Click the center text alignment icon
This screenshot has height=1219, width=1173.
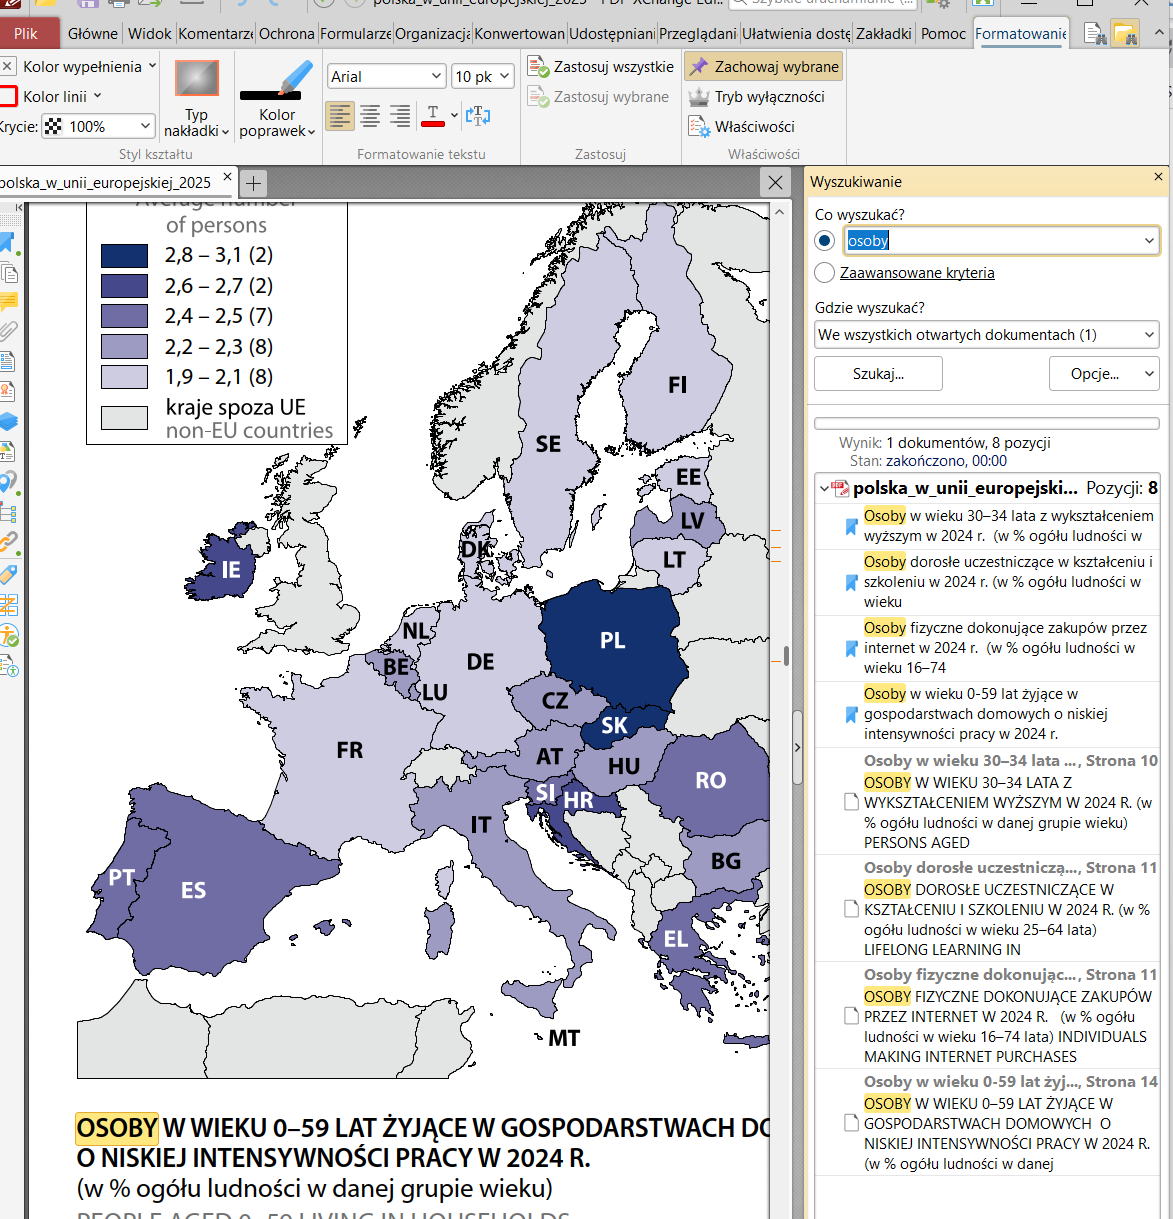370,116
